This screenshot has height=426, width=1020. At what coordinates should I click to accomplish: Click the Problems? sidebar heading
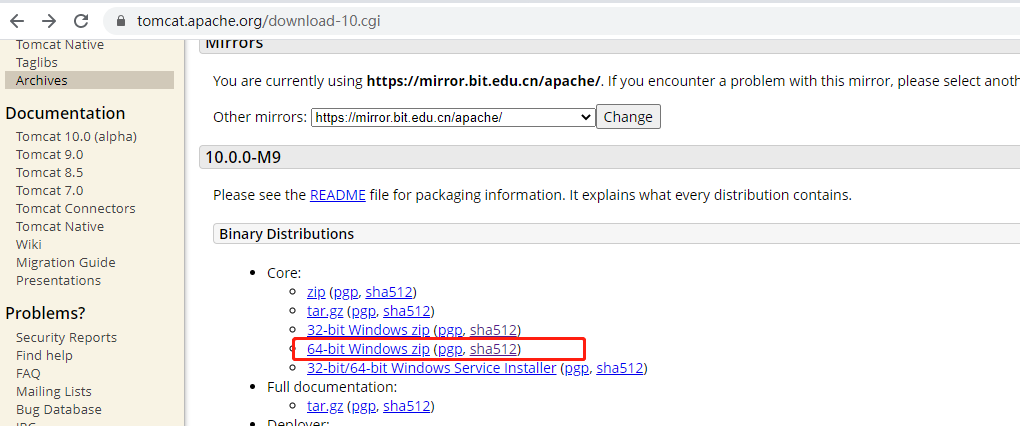pyautogui.click(x=46, y=313)
